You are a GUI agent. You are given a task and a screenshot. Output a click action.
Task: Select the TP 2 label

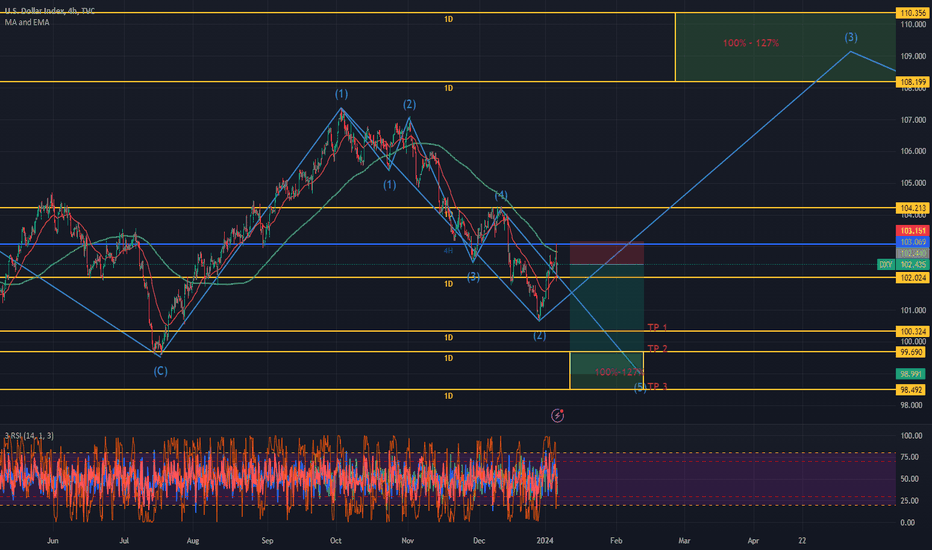(657, 348)
